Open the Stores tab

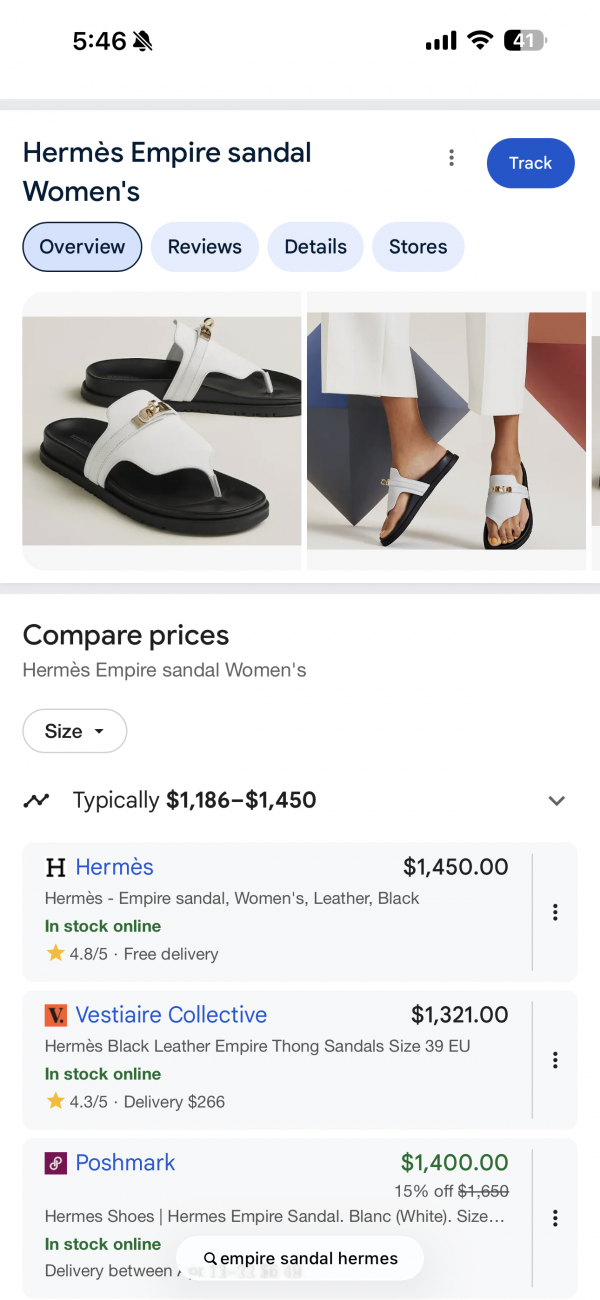coord(418,247)
